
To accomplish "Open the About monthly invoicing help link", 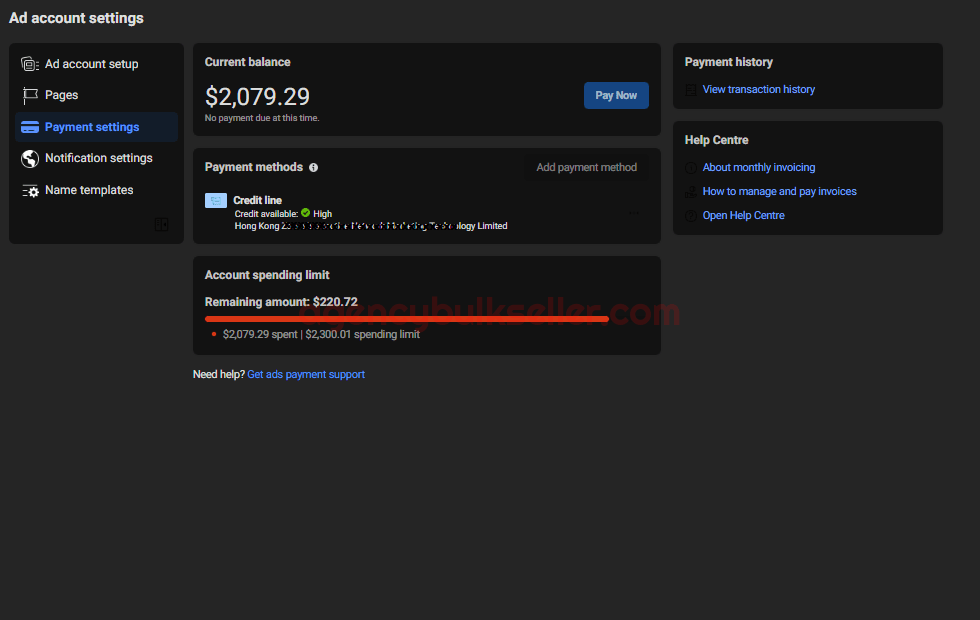I will (x=758, y=168).
